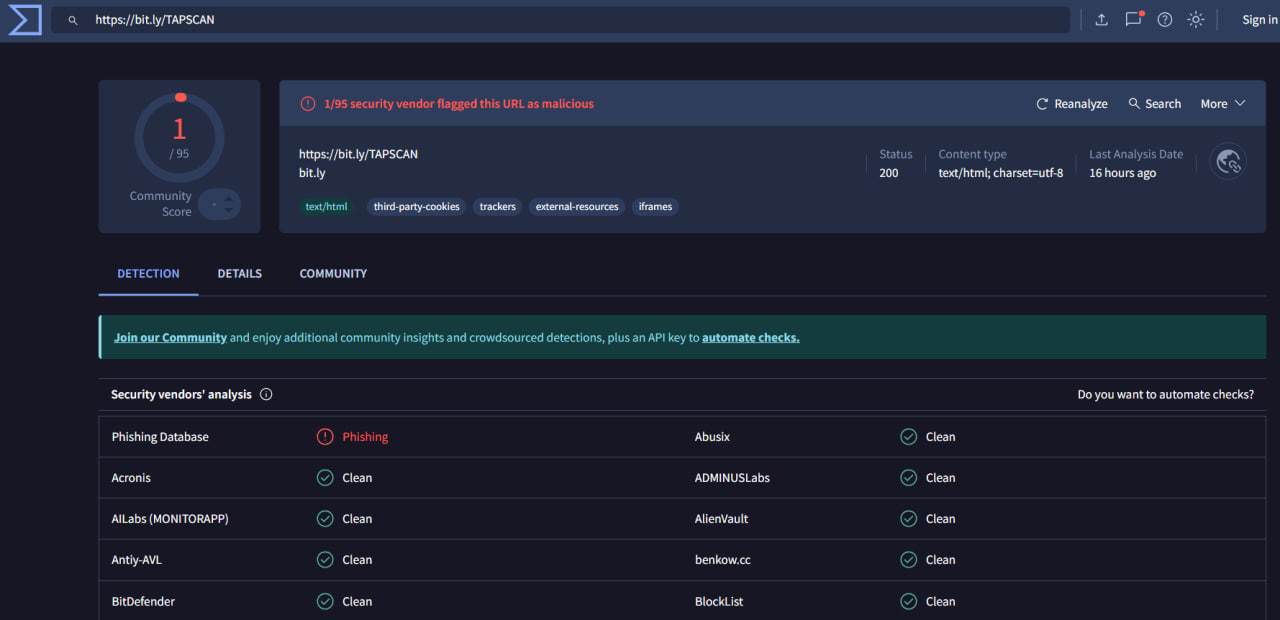The width and height of the screenshot is (1280, 620).
Task: Open the help question-mark icon
Action: [x=1164, y=19]
